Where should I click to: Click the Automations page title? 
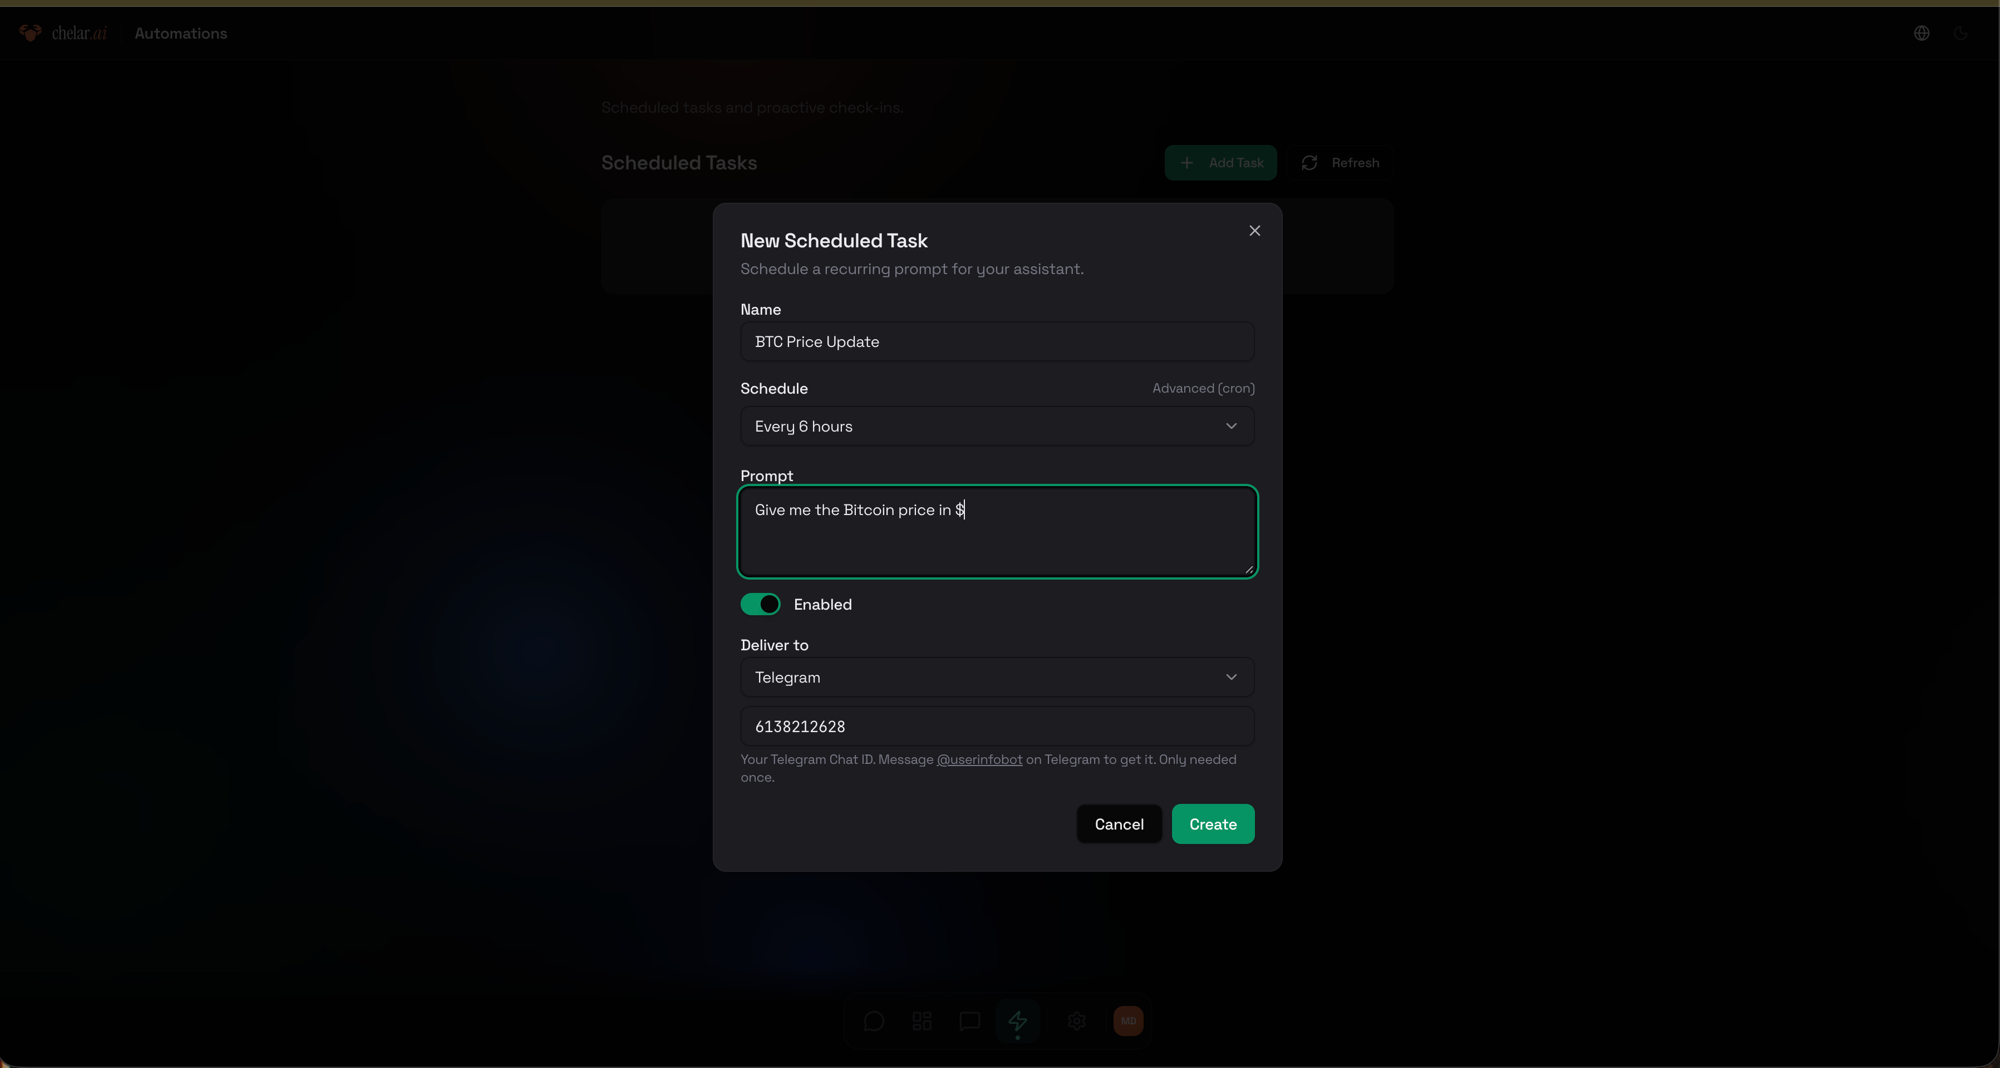tap(181, 33)
